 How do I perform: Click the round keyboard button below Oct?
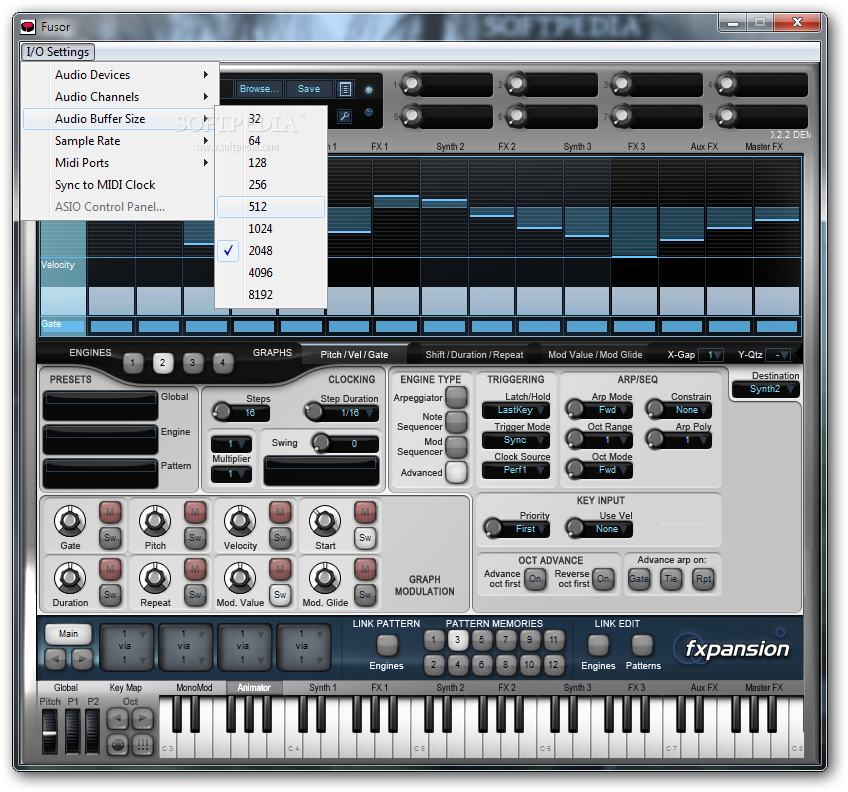[x=118, y=745]
